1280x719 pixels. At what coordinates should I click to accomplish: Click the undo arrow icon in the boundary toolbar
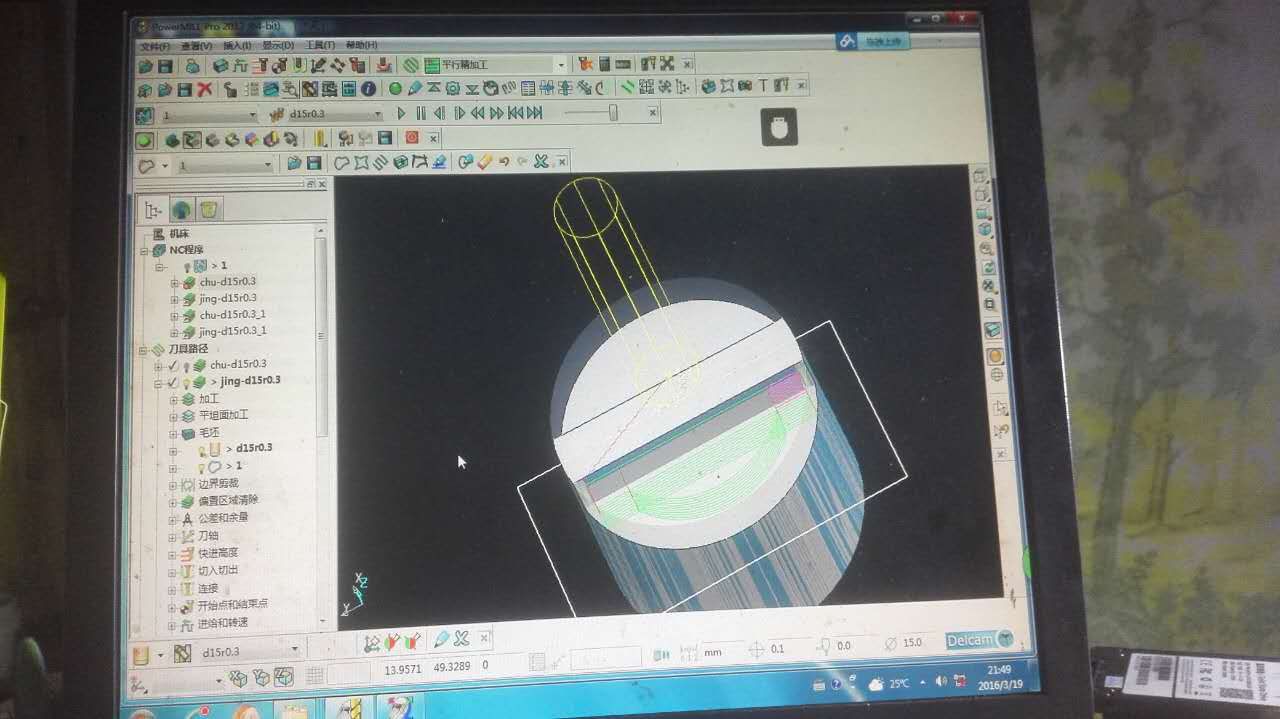(x=504, y=162)
